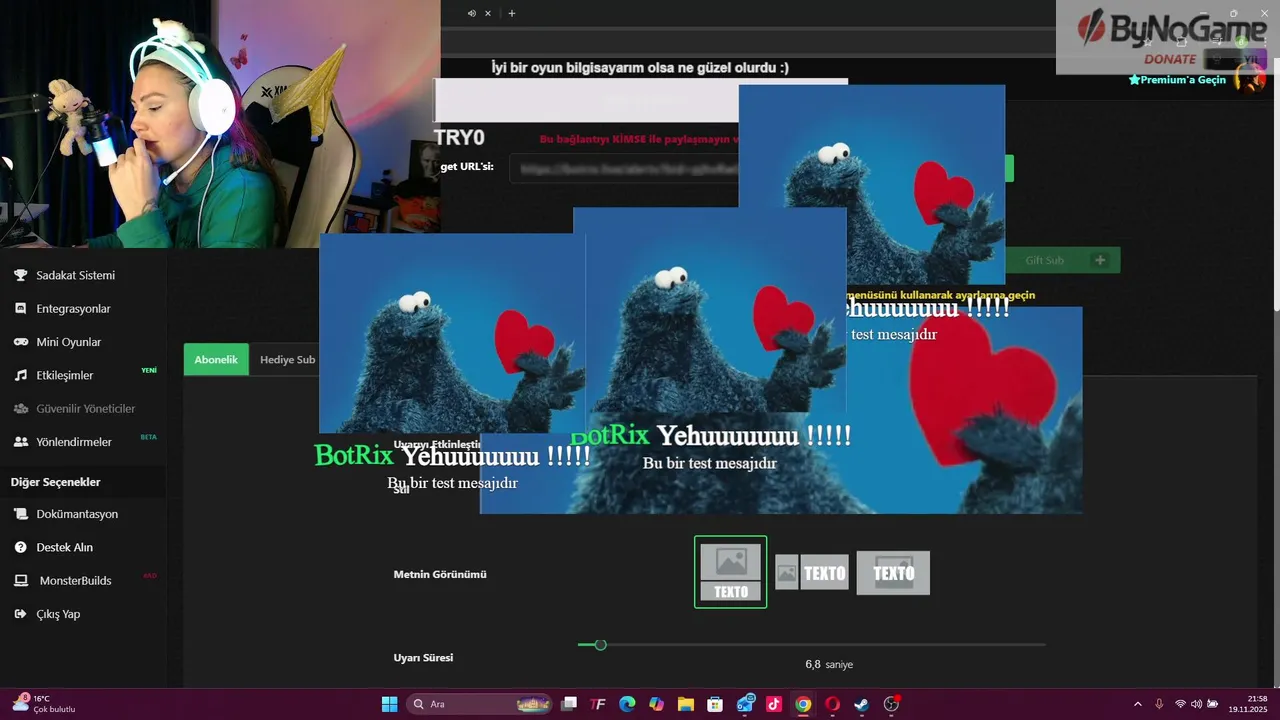Mute the browser tab via speaker icon

coord(472,13)
